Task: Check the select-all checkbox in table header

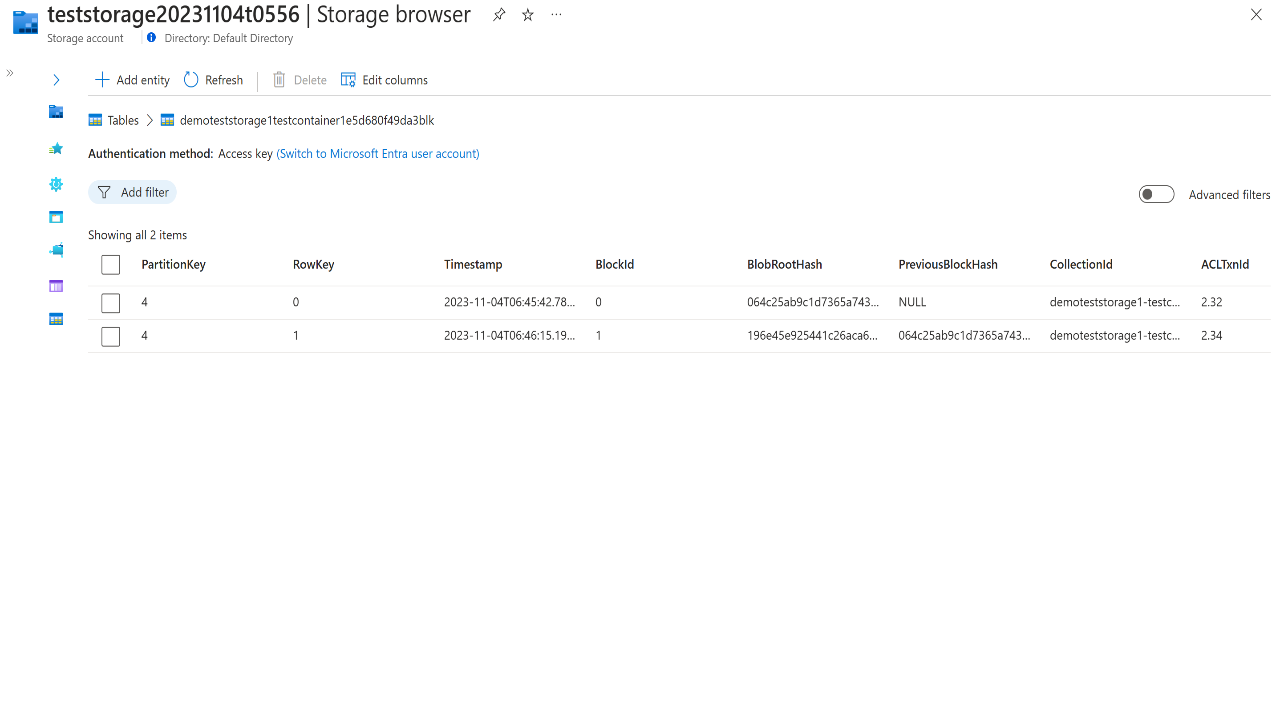Action: [x=111, y=265]
